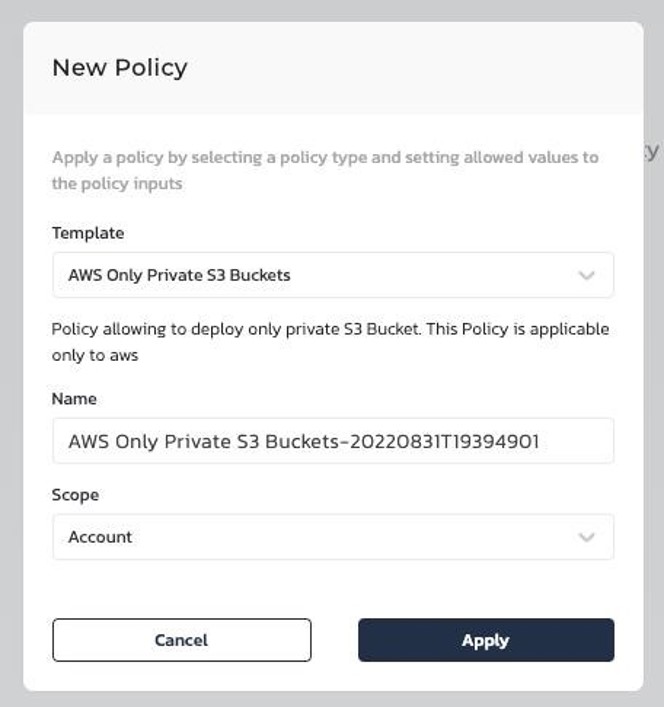Click the 'only to aws' description line
This screenshot has width=664, height=707.
95,355
